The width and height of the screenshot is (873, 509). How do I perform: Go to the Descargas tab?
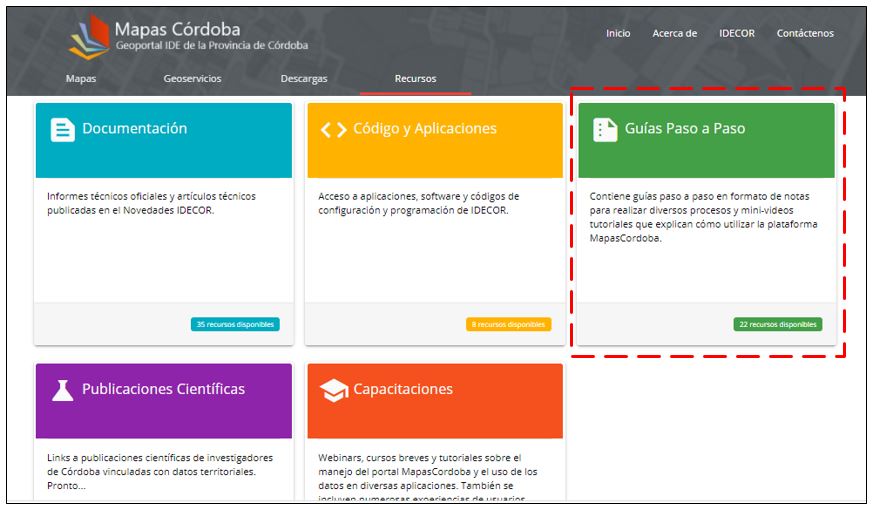tap(304, 79)
